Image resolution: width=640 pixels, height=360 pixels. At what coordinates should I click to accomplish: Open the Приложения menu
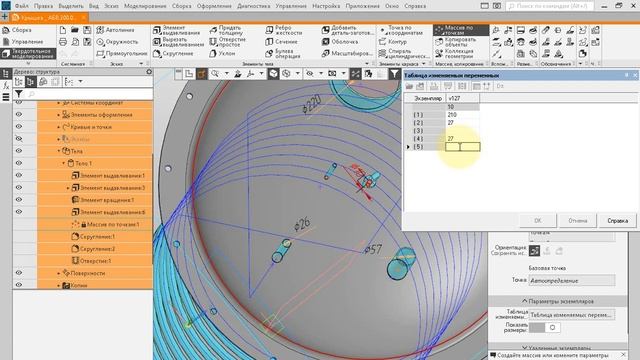362,6
